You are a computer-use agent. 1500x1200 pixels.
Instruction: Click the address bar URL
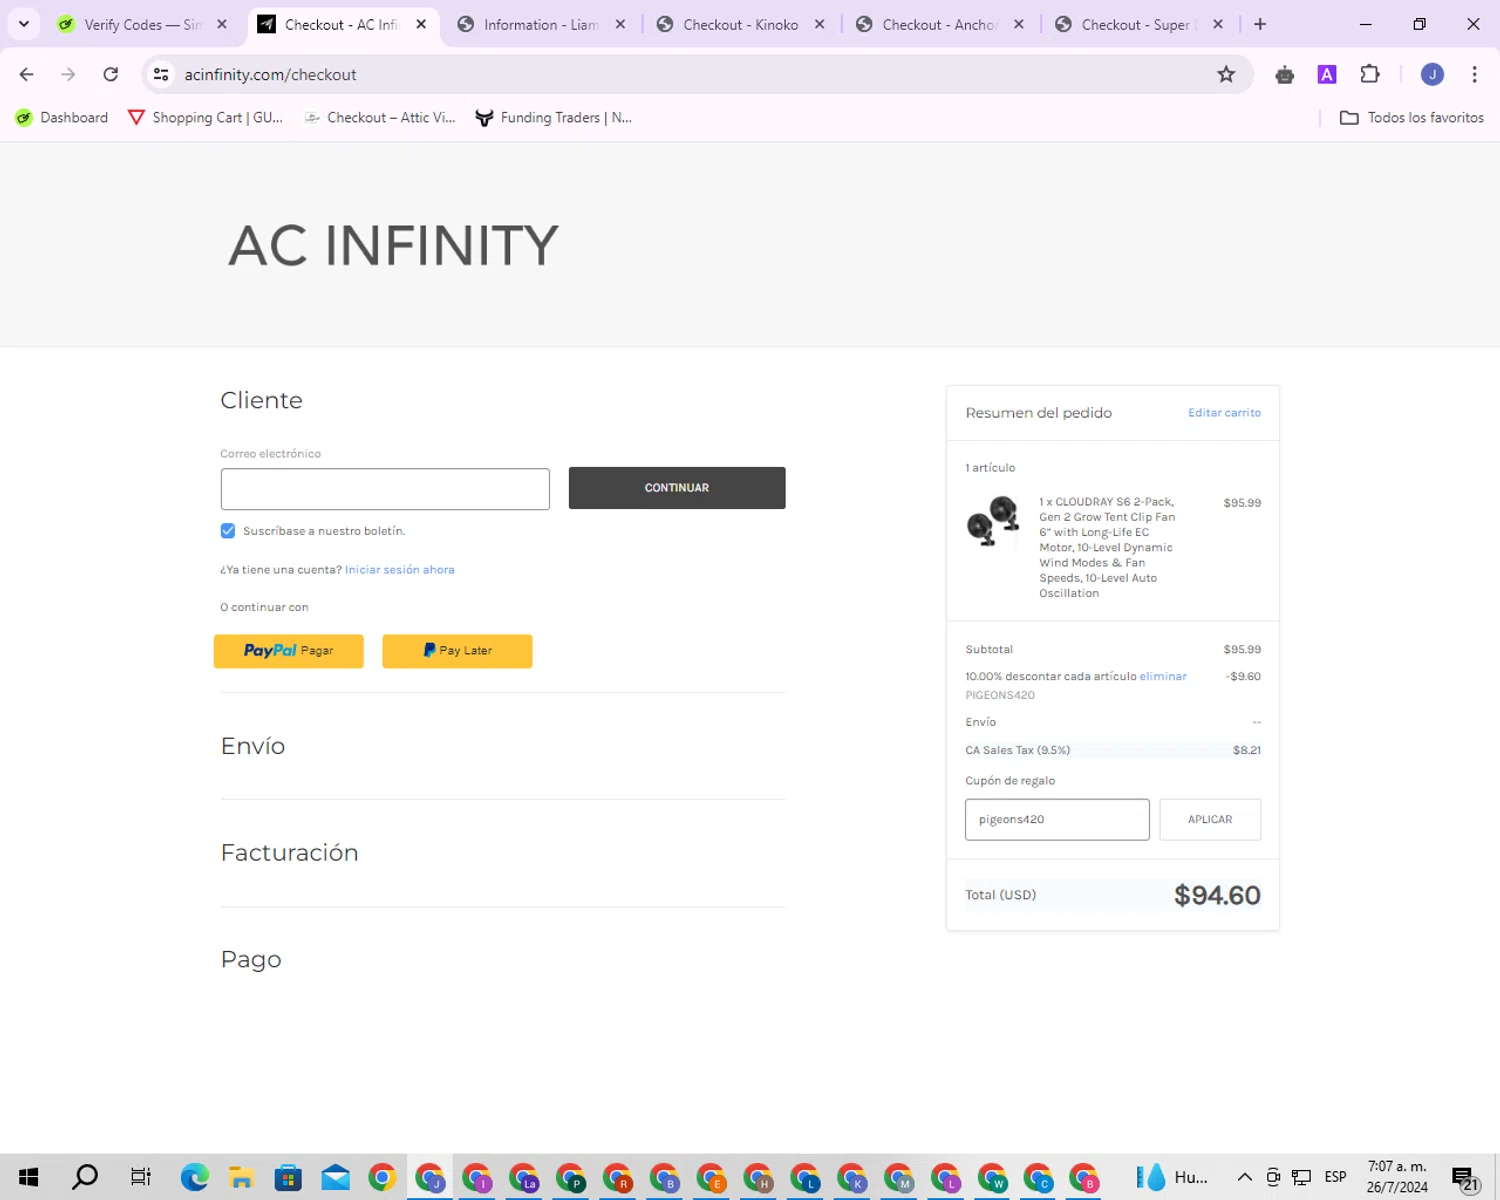pos(270,74)
